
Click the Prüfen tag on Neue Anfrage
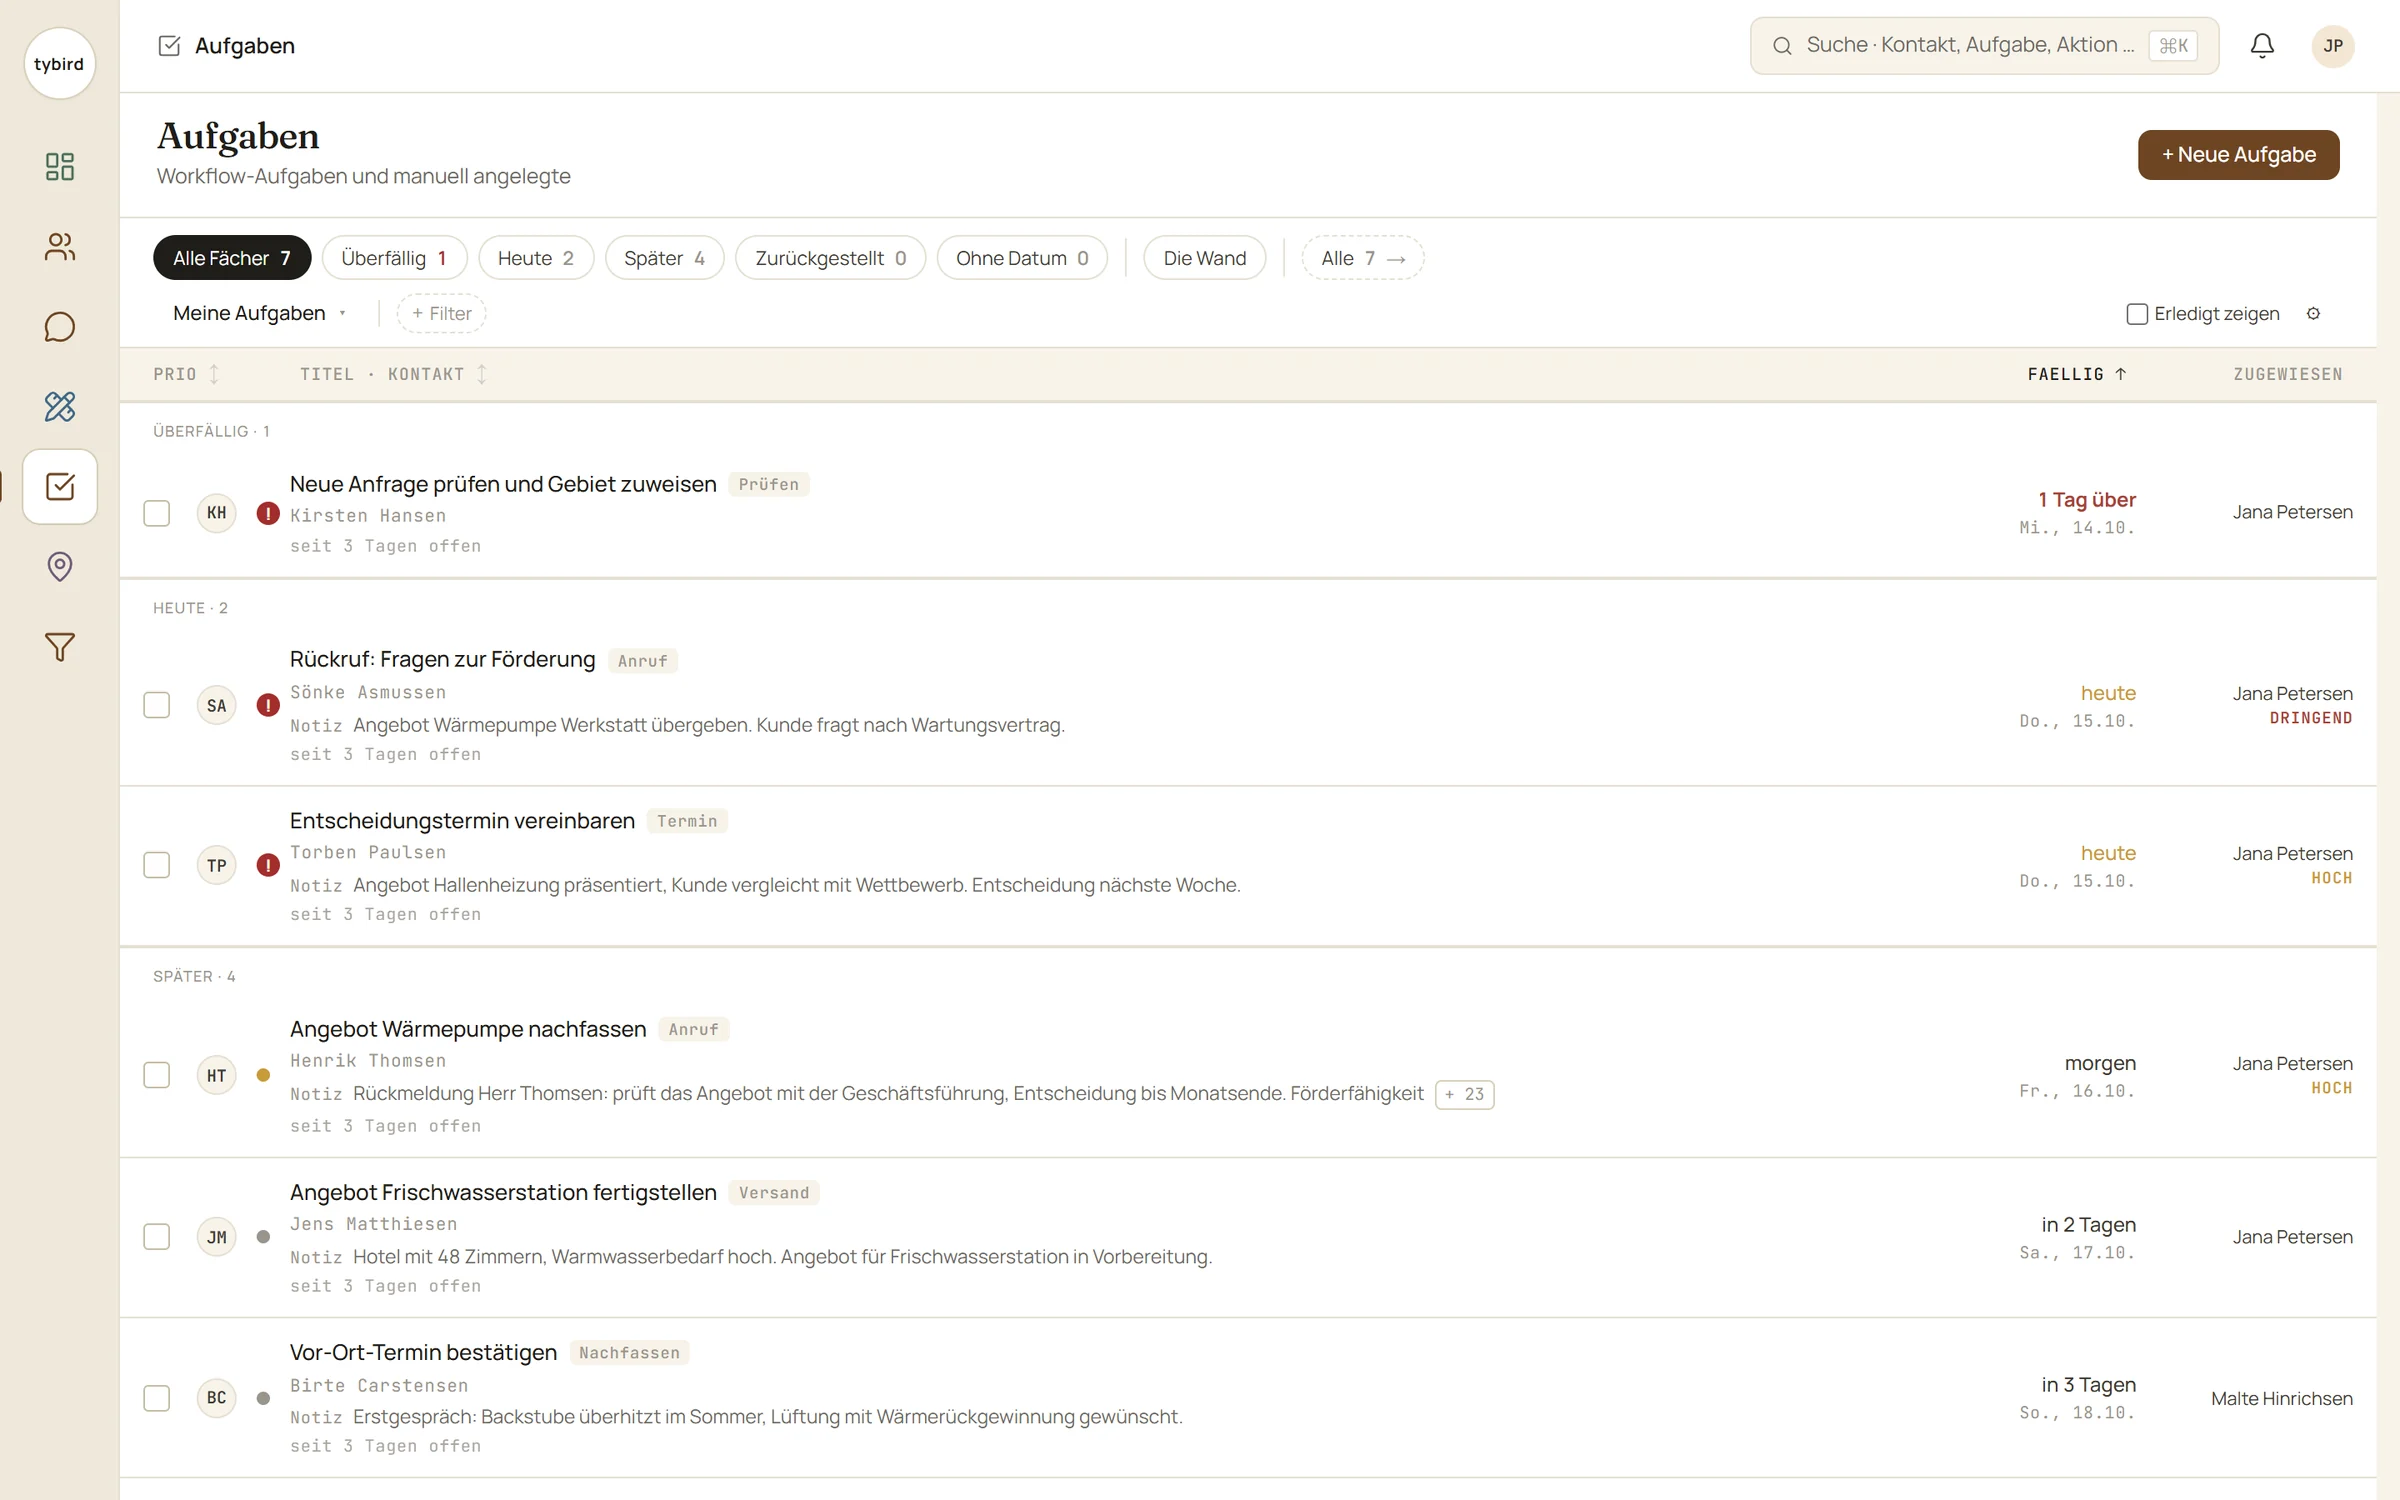coord(768,485)
